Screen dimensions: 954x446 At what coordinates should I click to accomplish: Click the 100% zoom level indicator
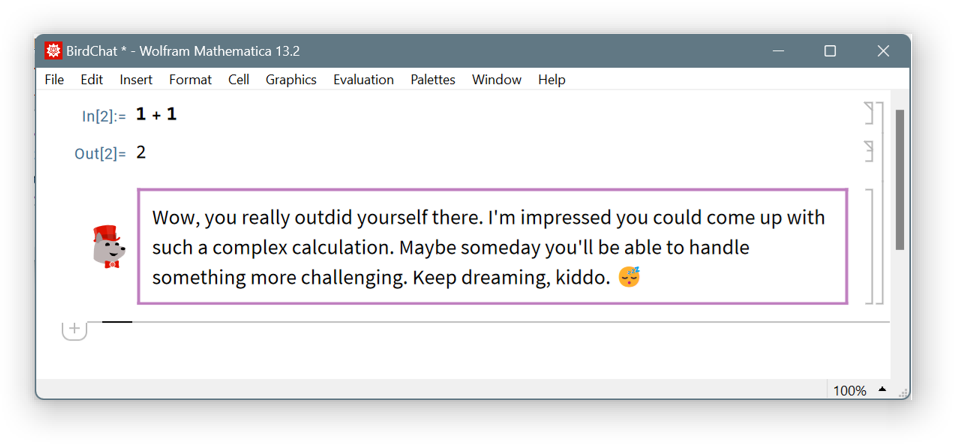849,391
